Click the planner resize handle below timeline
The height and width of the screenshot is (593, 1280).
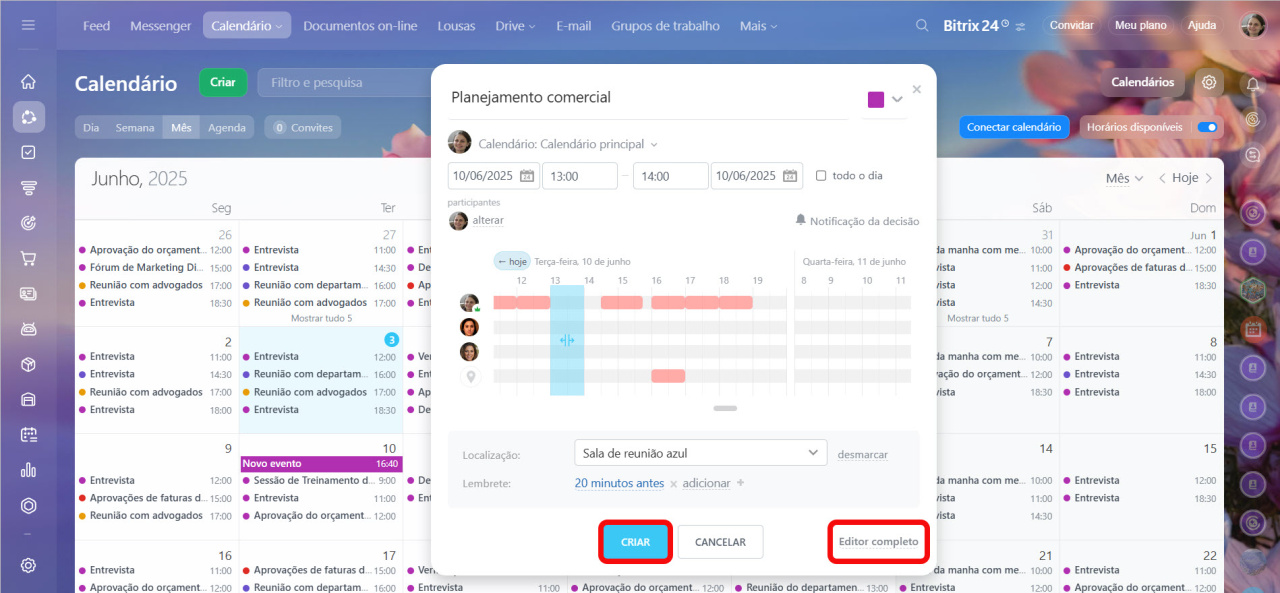click(x=726, y=408)
